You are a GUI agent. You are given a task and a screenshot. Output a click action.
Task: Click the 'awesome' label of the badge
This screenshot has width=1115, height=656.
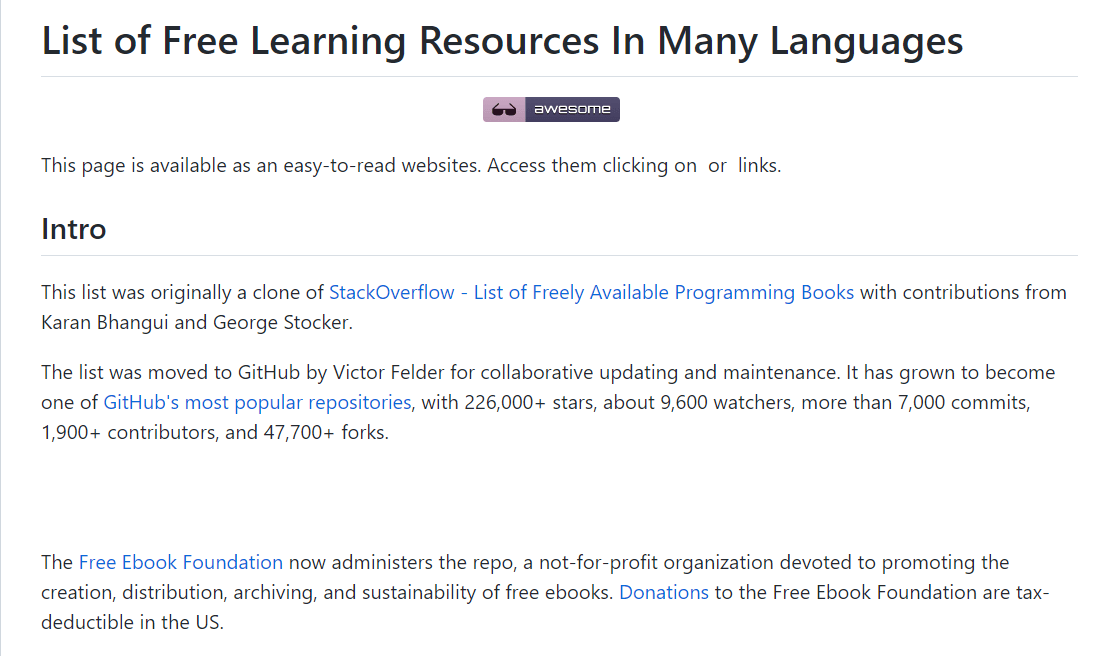pos(572,110)
